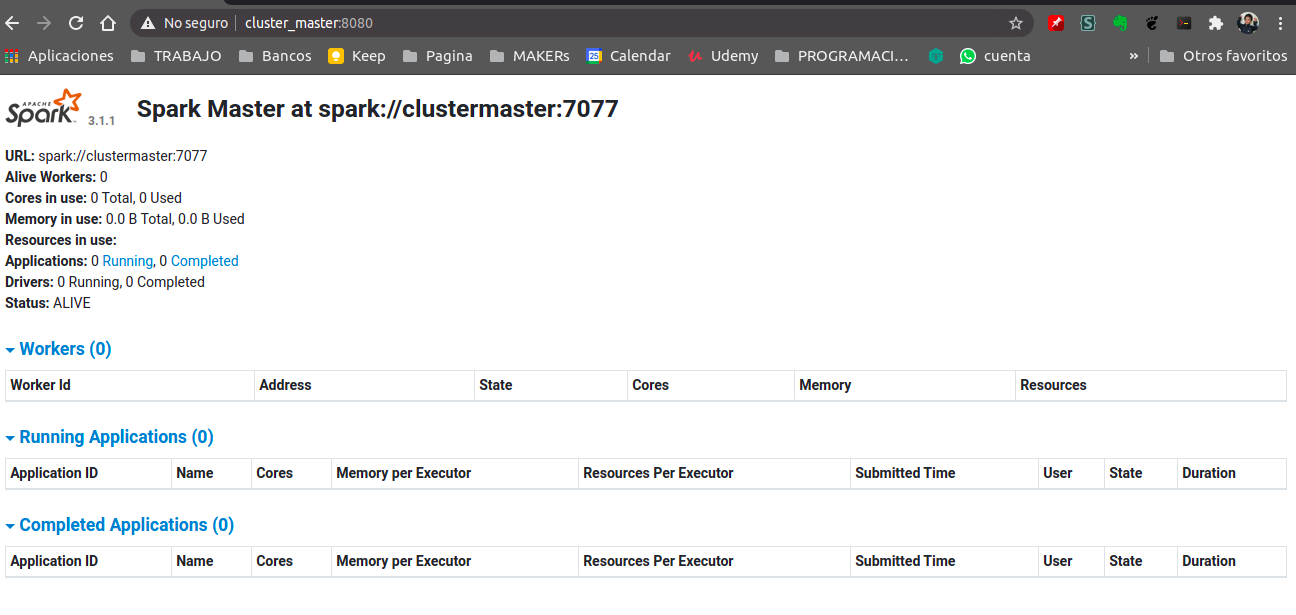Open the Aplicaciones apps grid shortcut

pyautogui.click(x=61, y=56)
